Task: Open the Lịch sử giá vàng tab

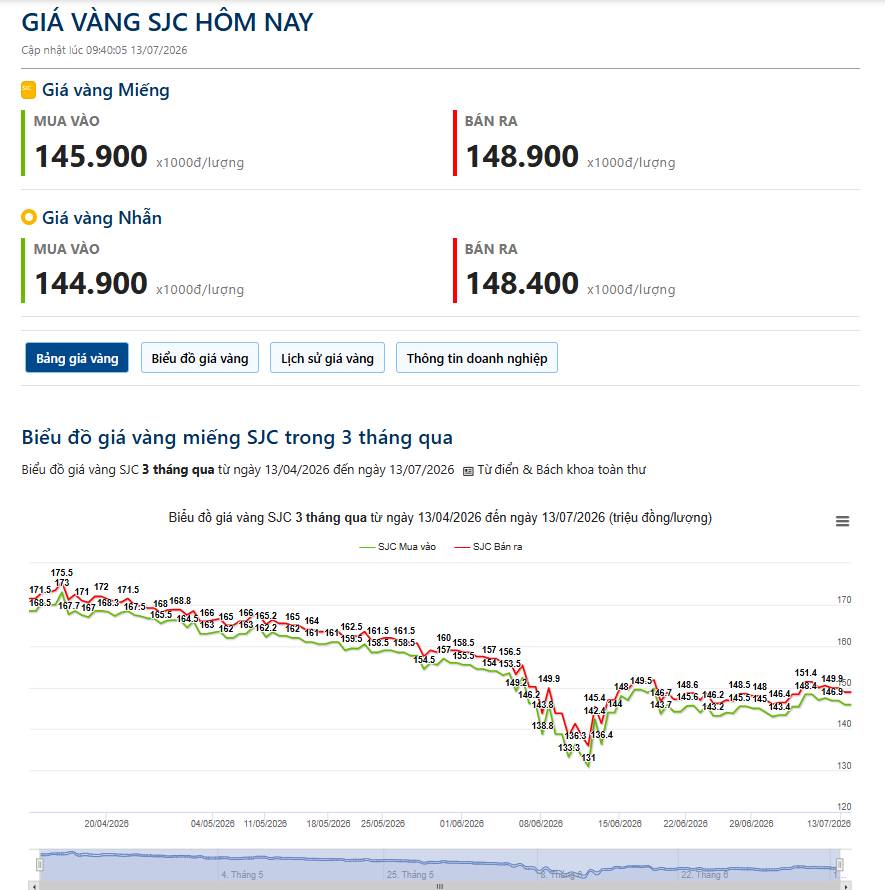Action: click(x=328, y=358)
